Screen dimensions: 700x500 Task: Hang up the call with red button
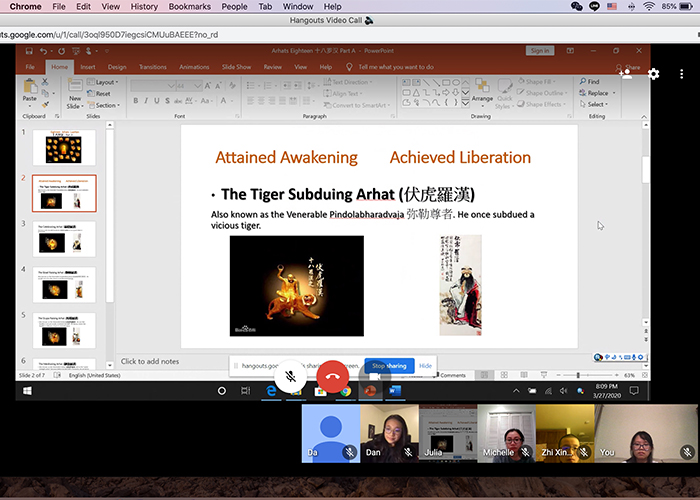coord(335,376)
